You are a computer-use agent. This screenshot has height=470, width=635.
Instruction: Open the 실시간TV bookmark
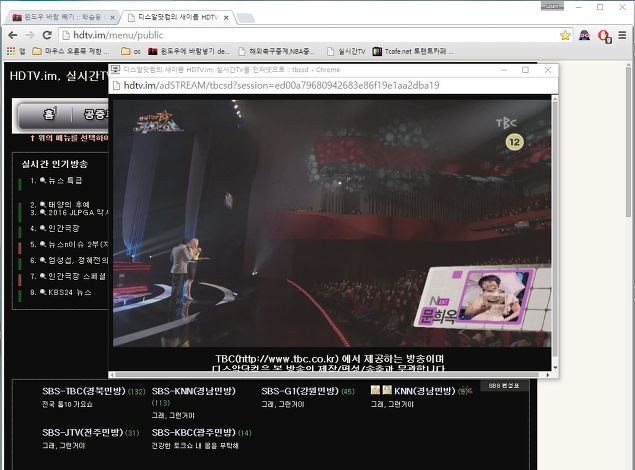(x=346, y=51)
